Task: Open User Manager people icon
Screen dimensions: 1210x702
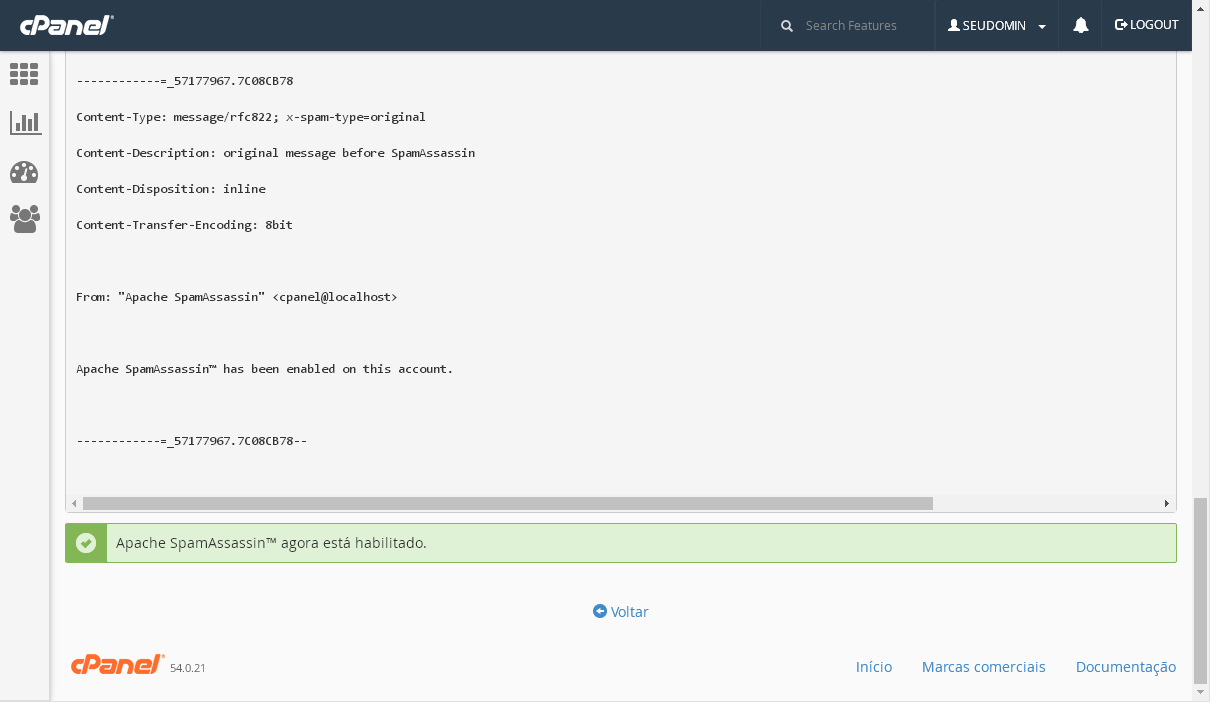Action: [x=24, y=219]
